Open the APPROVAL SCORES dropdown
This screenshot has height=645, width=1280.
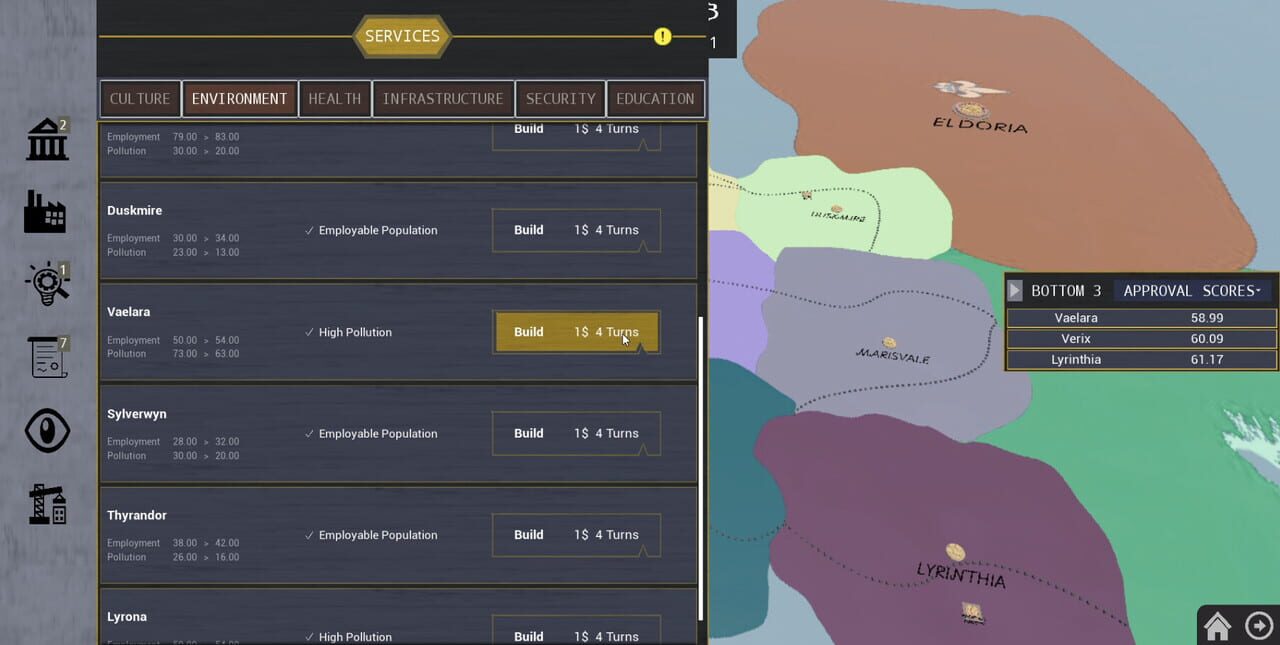1192,290
